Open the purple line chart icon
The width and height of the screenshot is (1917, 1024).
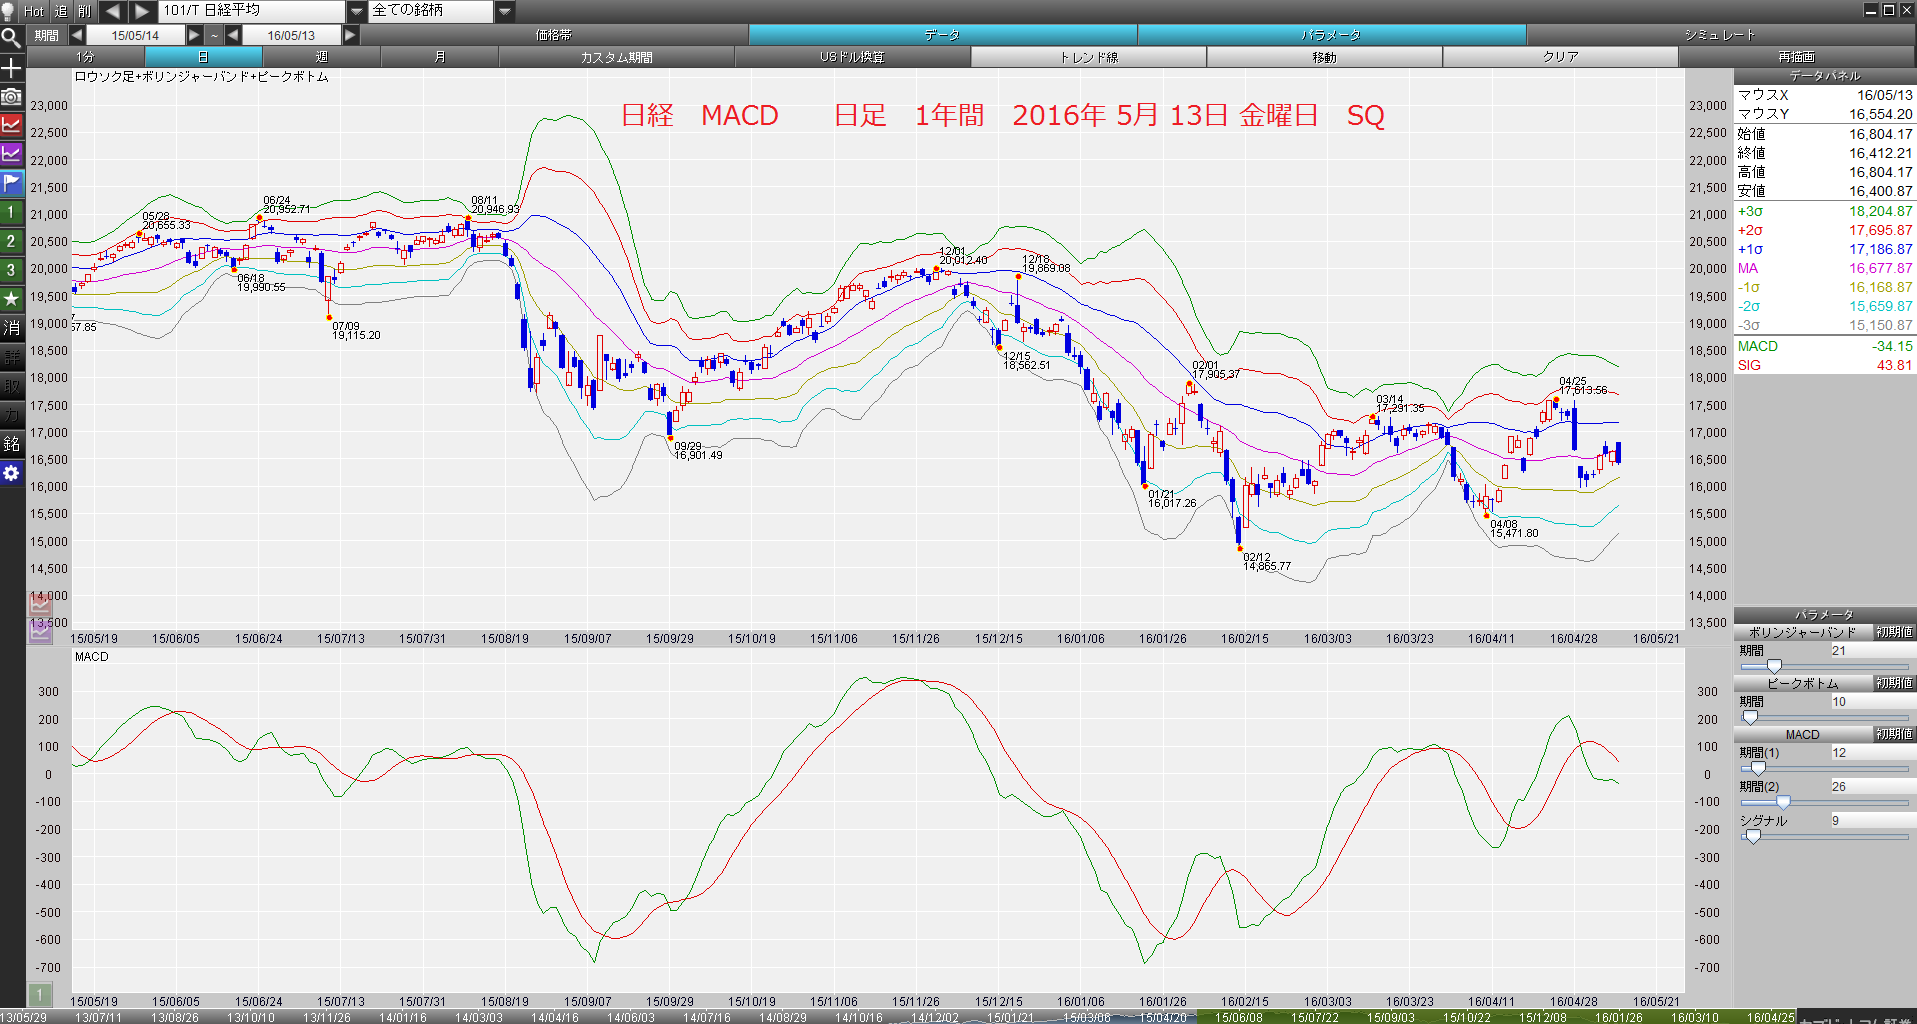(11, 154)
